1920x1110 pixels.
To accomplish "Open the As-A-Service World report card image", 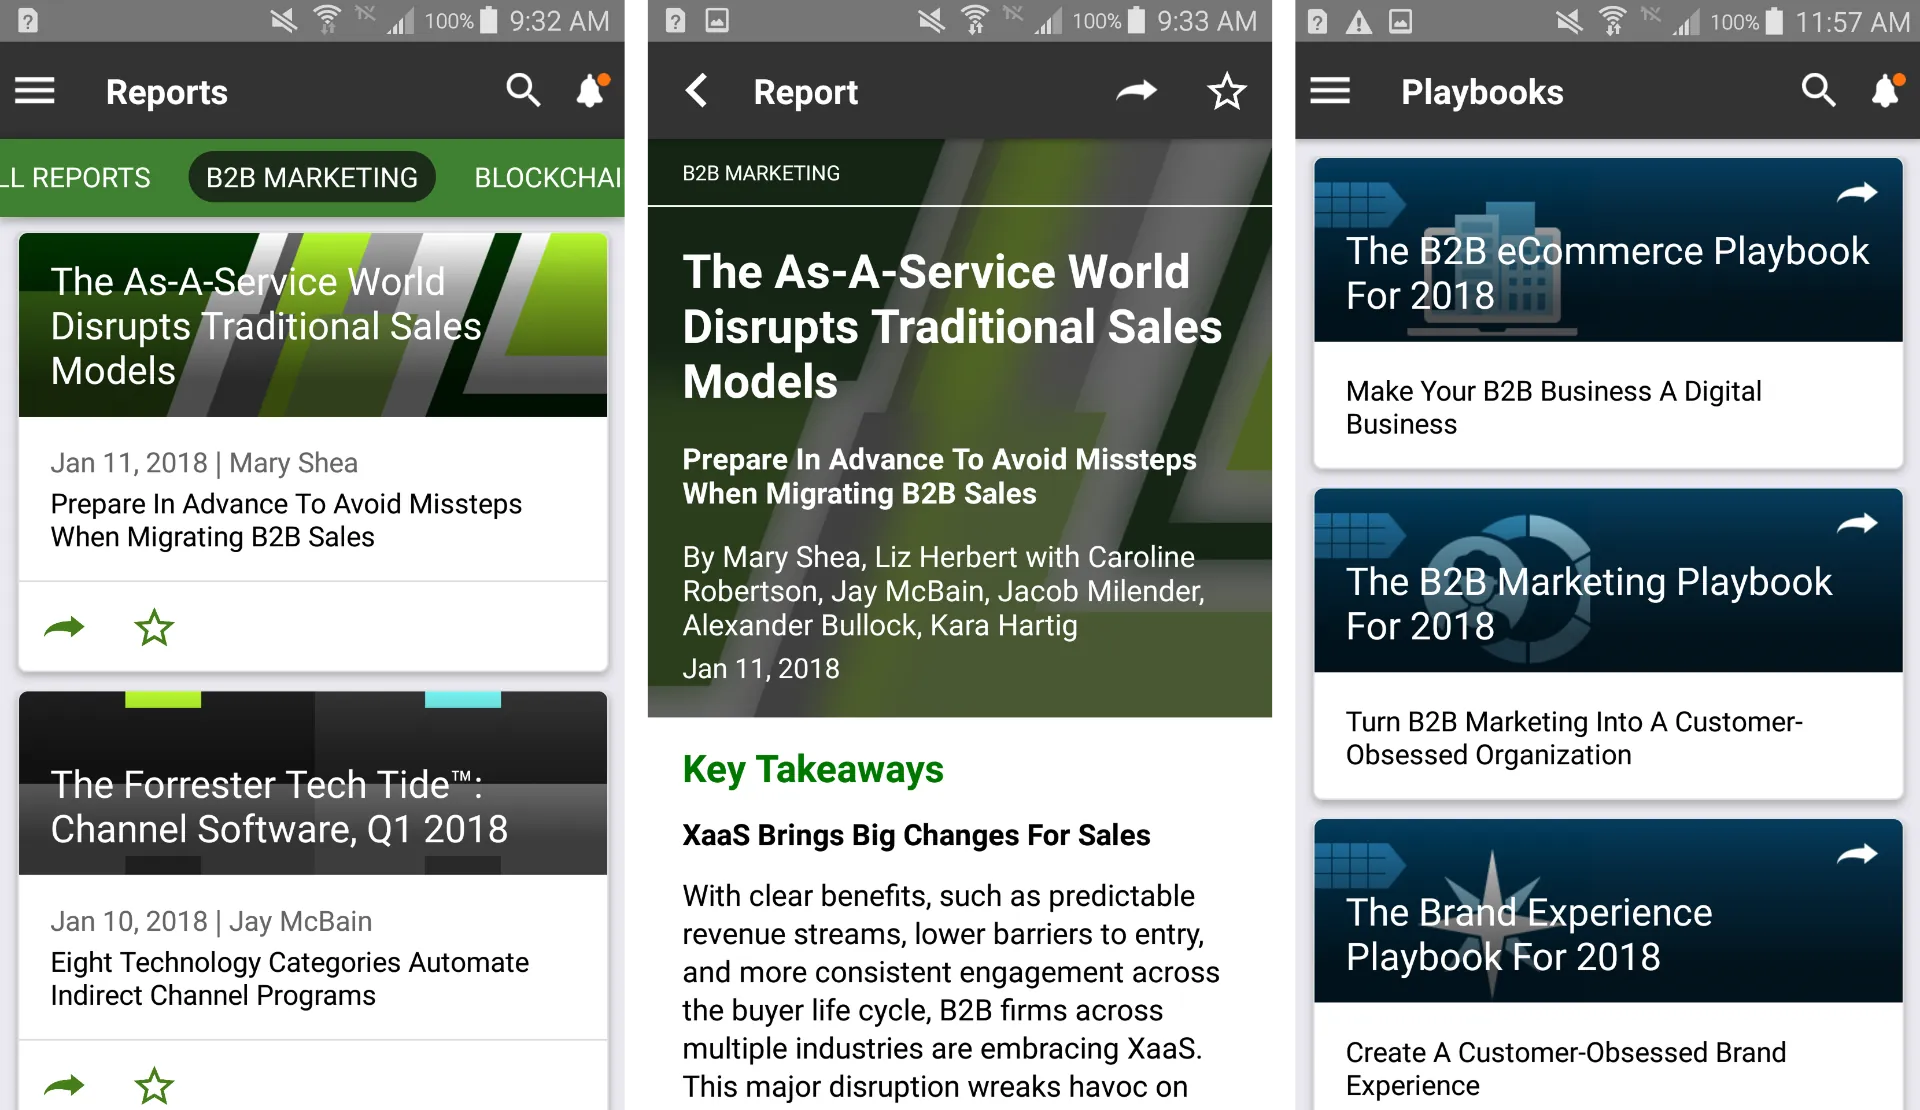I will coord(313,325).
